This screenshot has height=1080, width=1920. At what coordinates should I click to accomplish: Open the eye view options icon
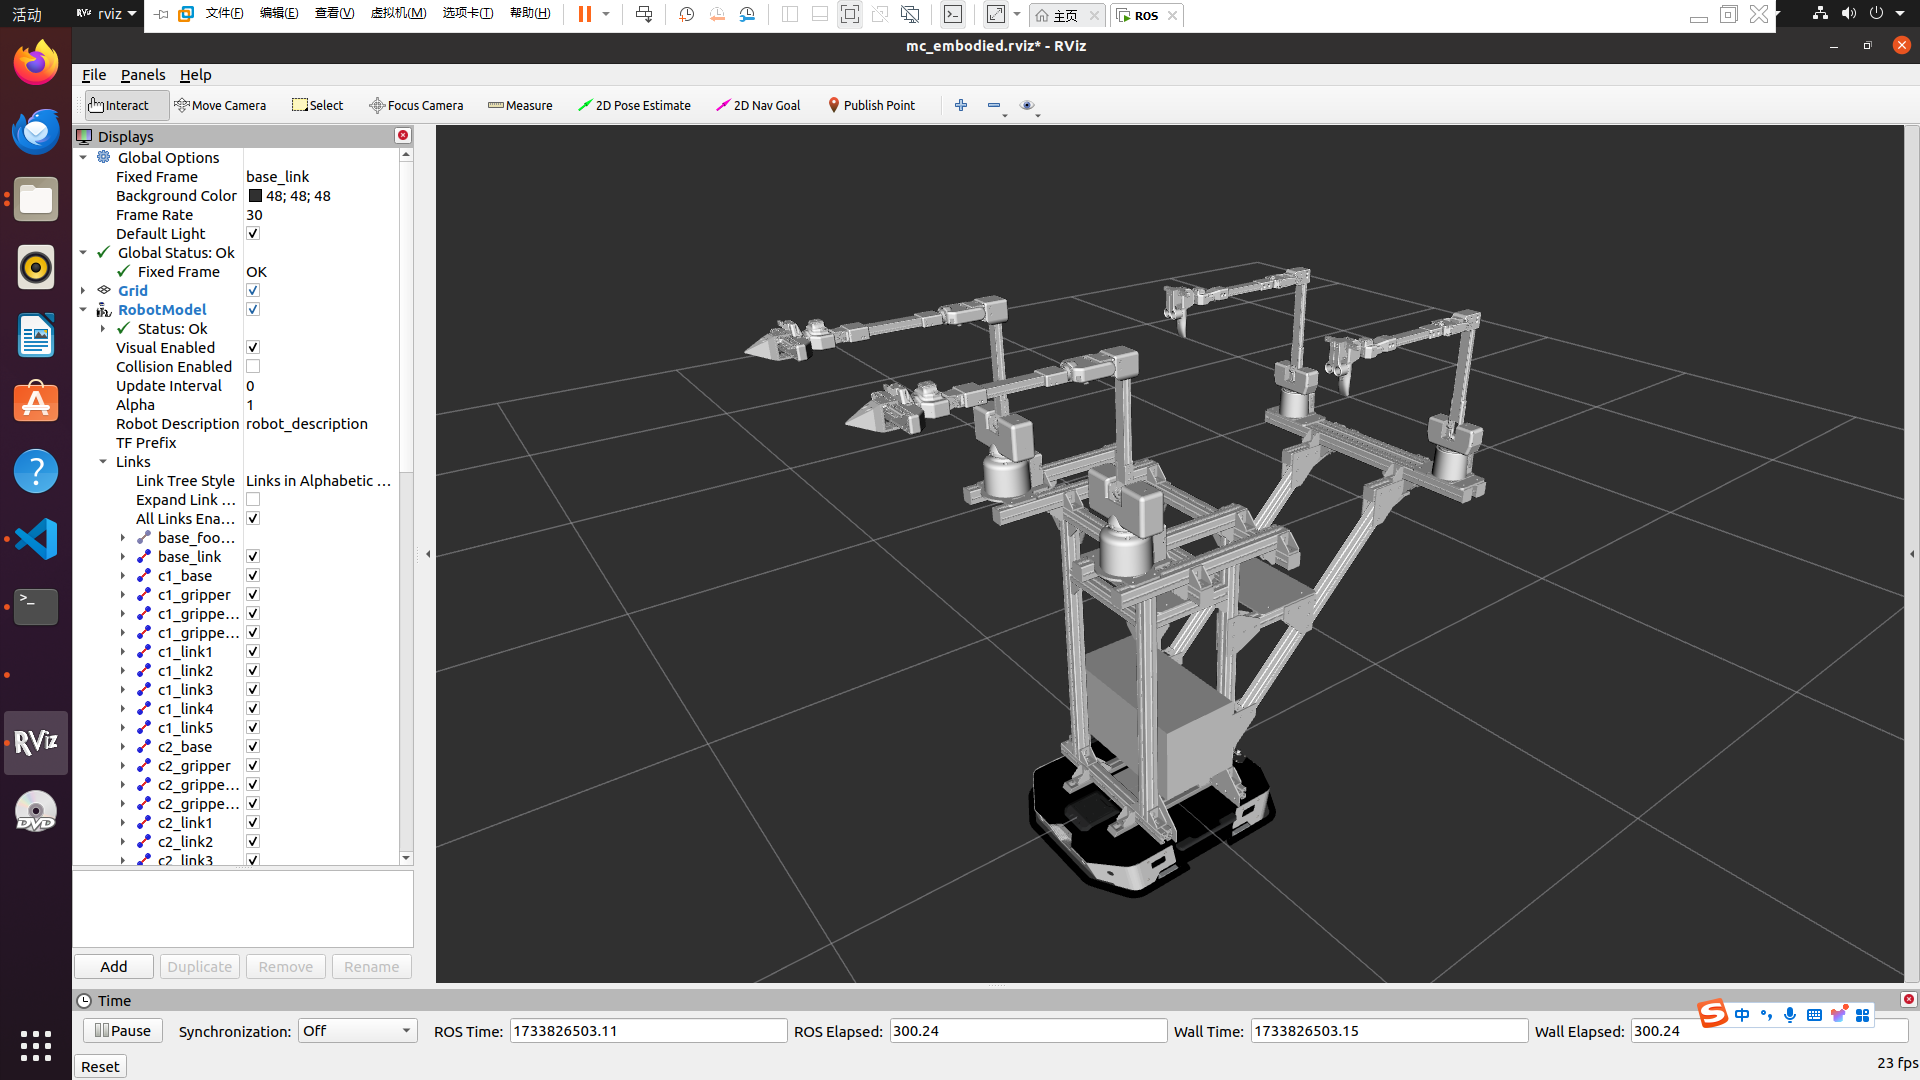1027,105
